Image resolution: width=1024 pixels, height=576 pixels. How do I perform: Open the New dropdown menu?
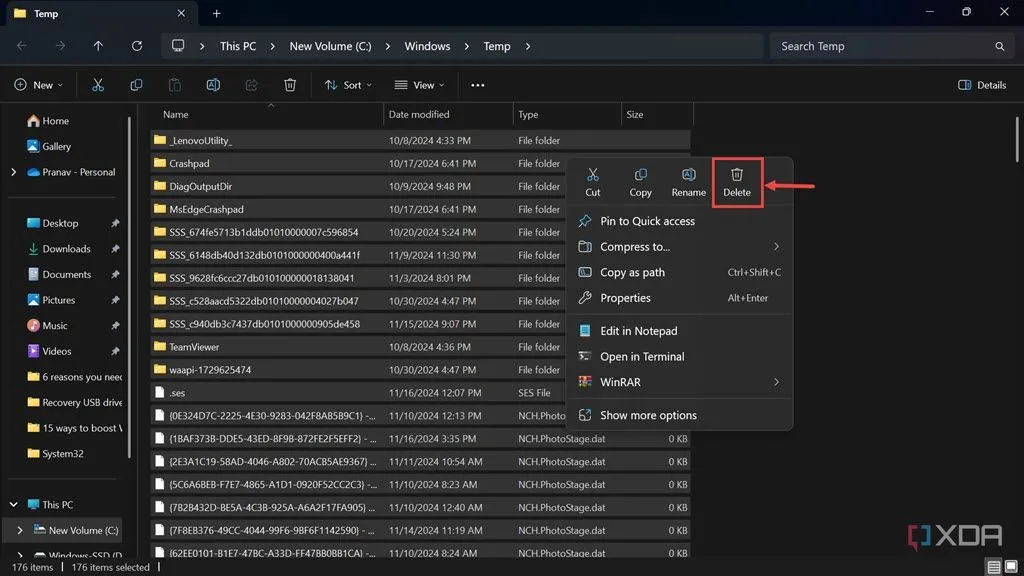point(39,85)
